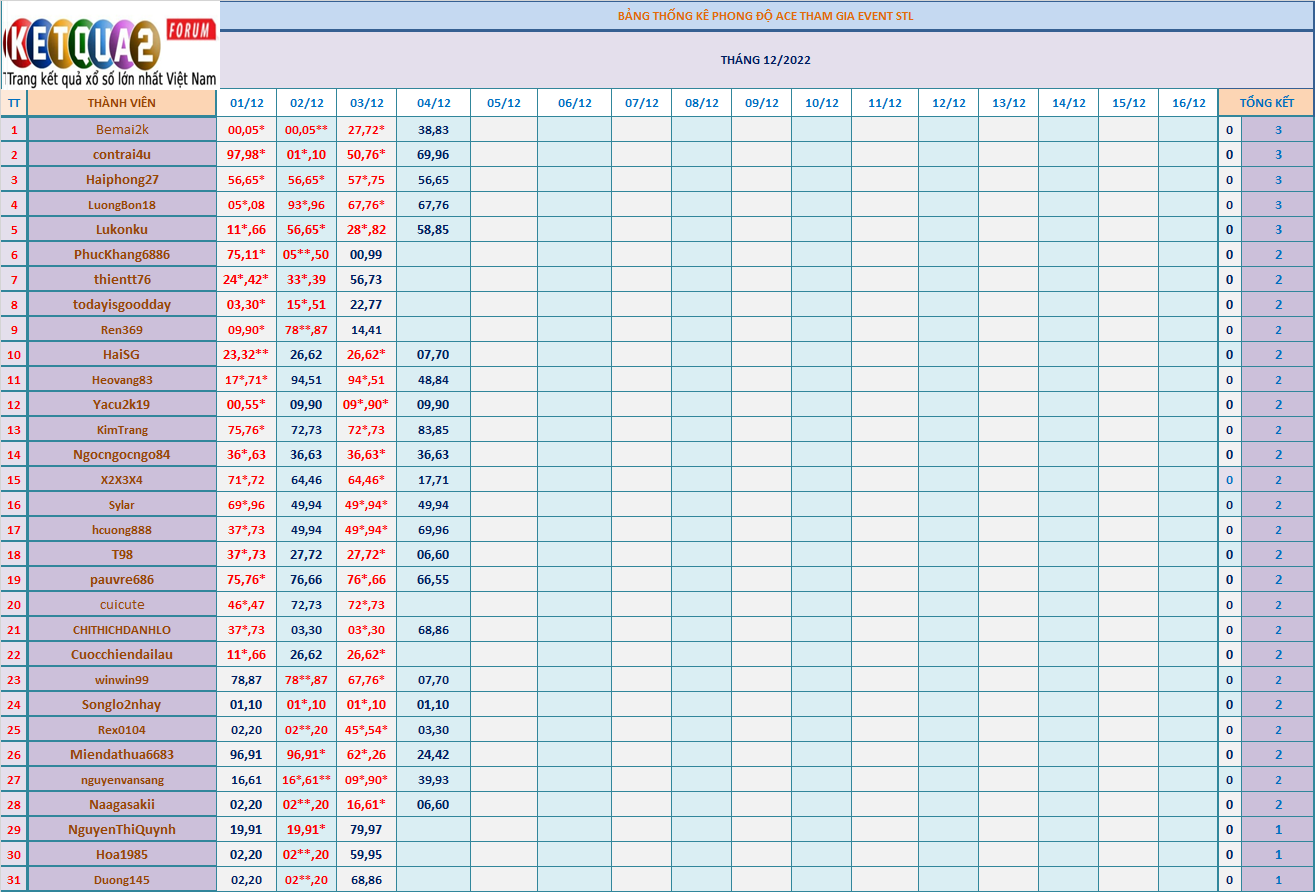This screenshot has width=1315, height=892.
Task: Click the TT row number 15 cell
Action: [x=14, y=480]
